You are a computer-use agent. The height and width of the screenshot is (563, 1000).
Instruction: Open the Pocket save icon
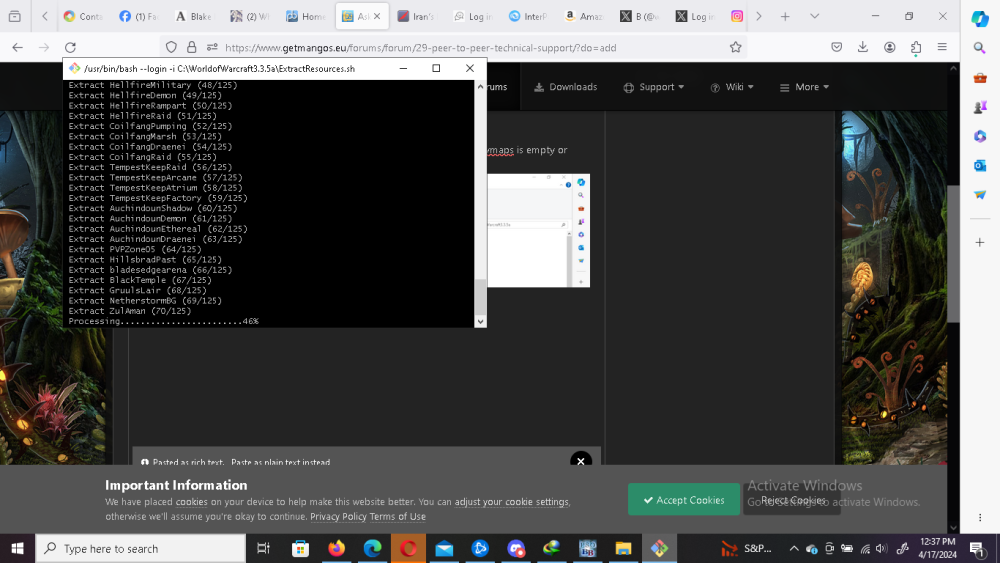coord(838,47)
